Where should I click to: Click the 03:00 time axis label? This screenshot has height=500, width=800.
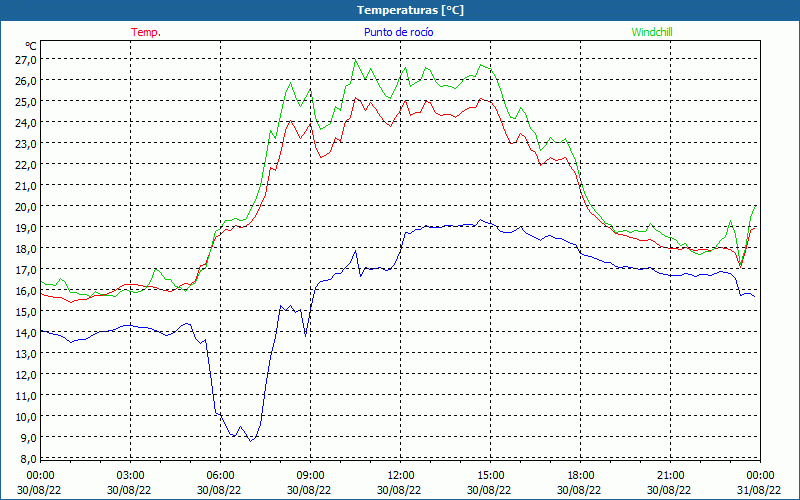(130, 476)
